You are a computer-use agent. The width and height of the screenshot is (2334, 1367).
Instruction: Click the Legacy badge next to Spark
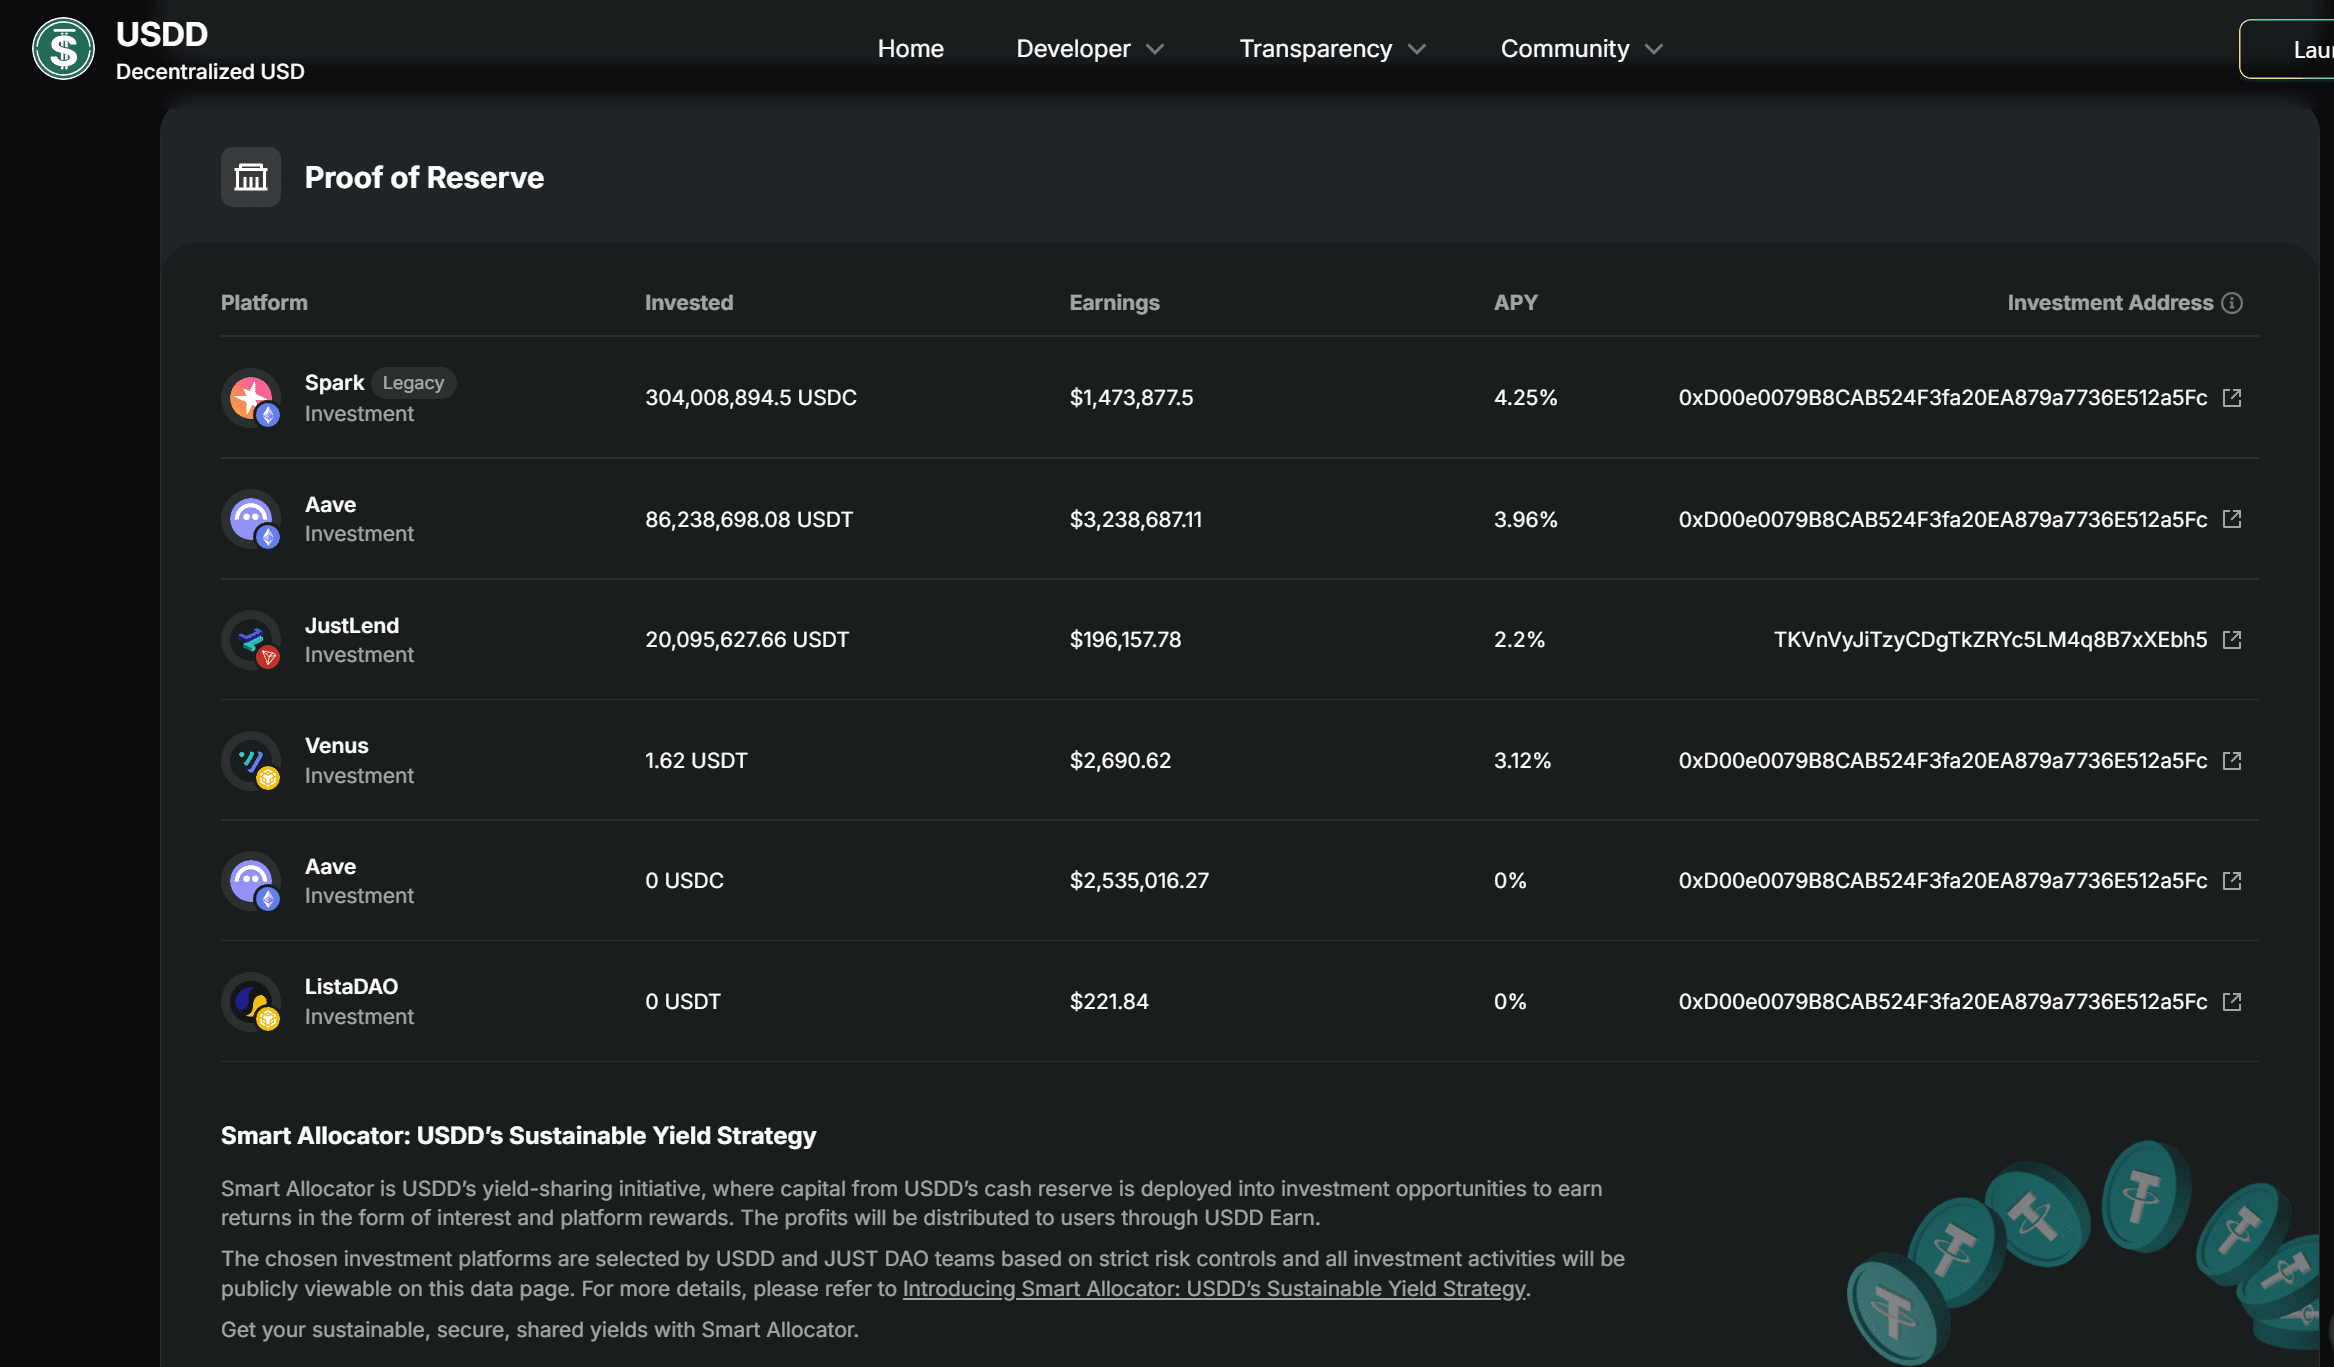(413, 383)
